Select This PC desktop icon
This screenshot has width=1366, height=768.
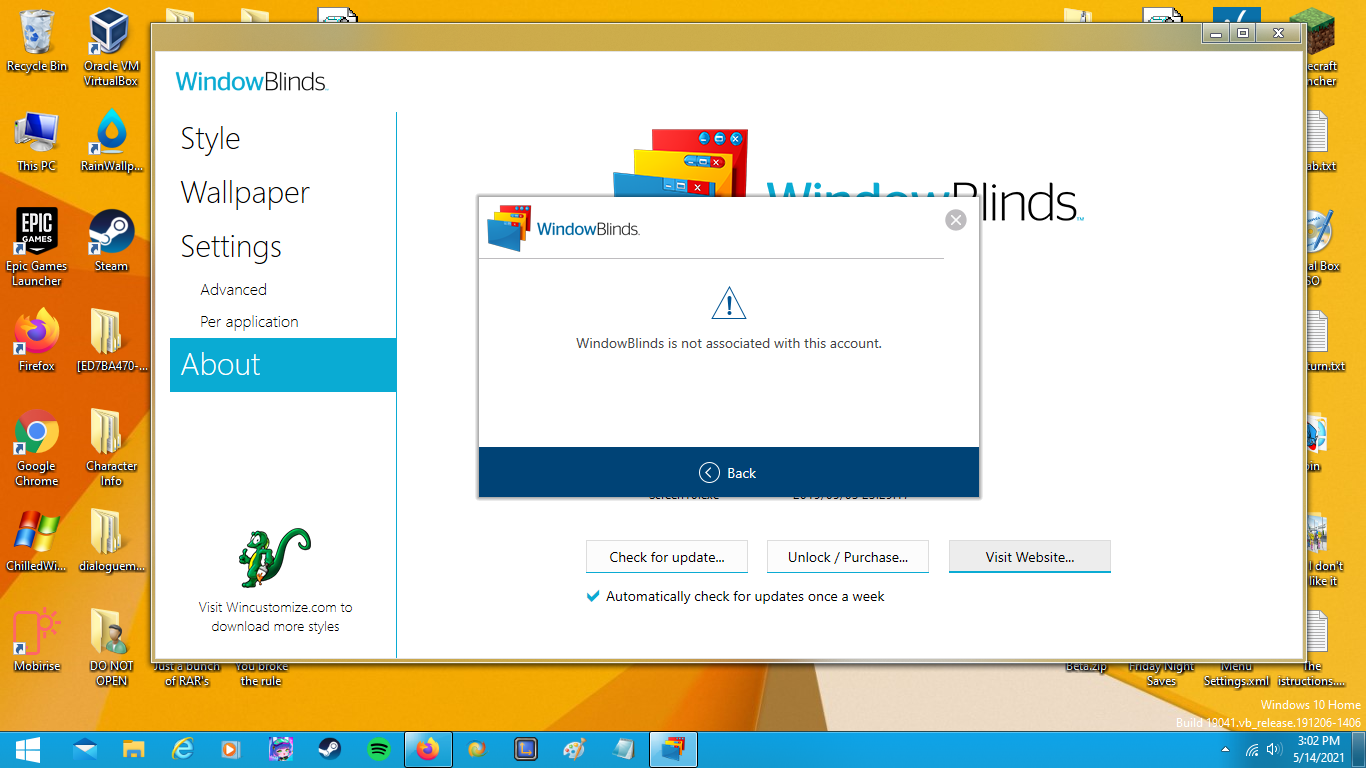[37, 141]
